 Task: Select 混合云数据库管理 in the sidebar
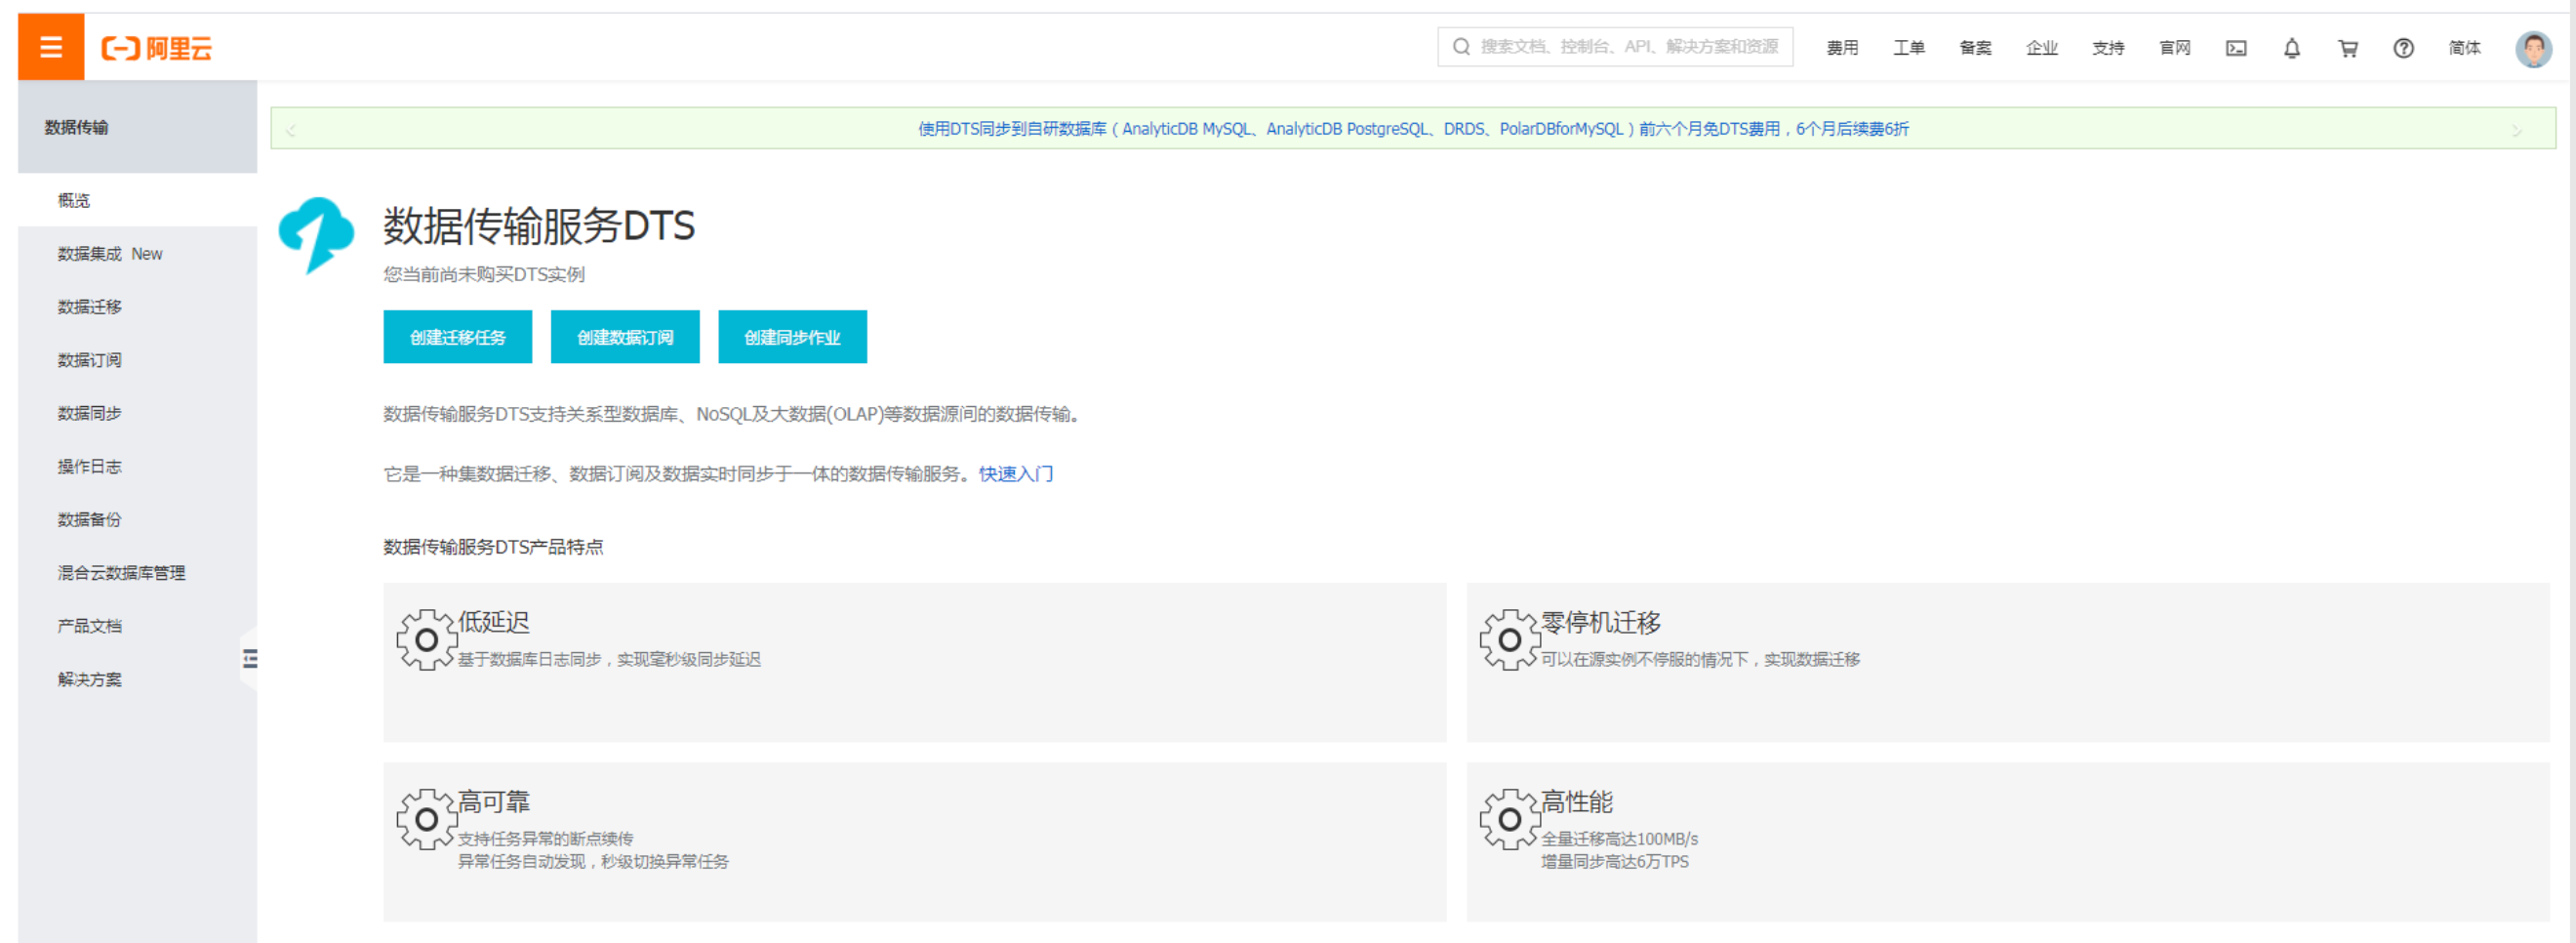coord(137,573)
